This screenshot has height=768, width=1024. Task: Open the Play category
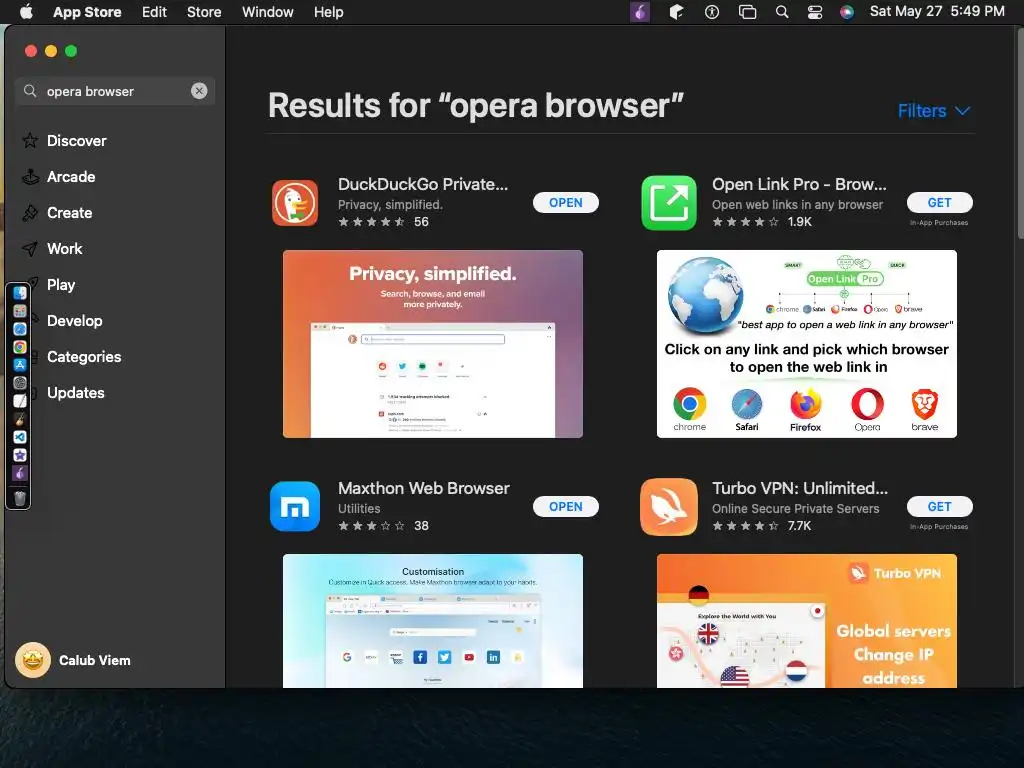point(61,284)
